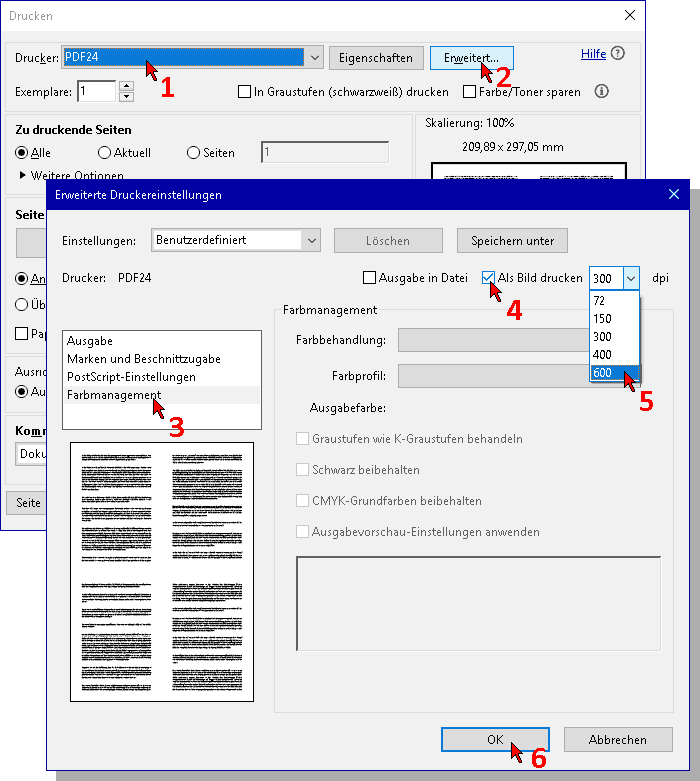Check the Ausgabe in Datei option
This screenshot has height=781, width=700.
pos(370,278)
